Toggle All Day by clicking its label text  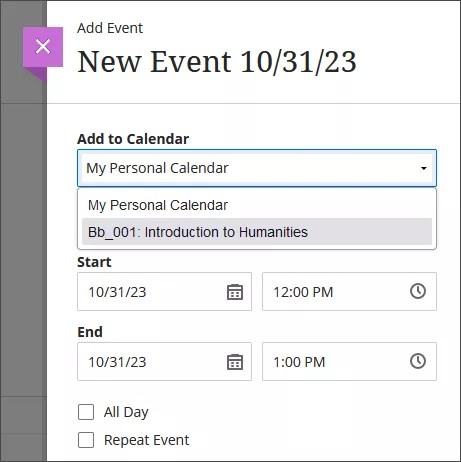(126, 412)
